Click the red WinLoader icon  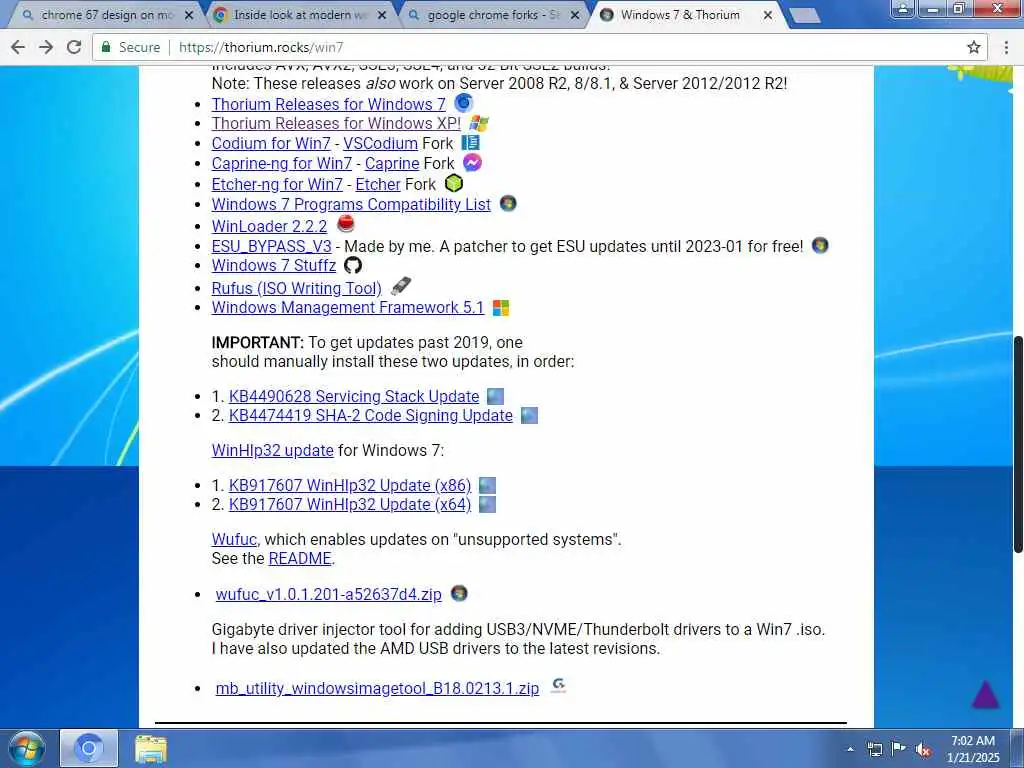(x=345, y=225)
